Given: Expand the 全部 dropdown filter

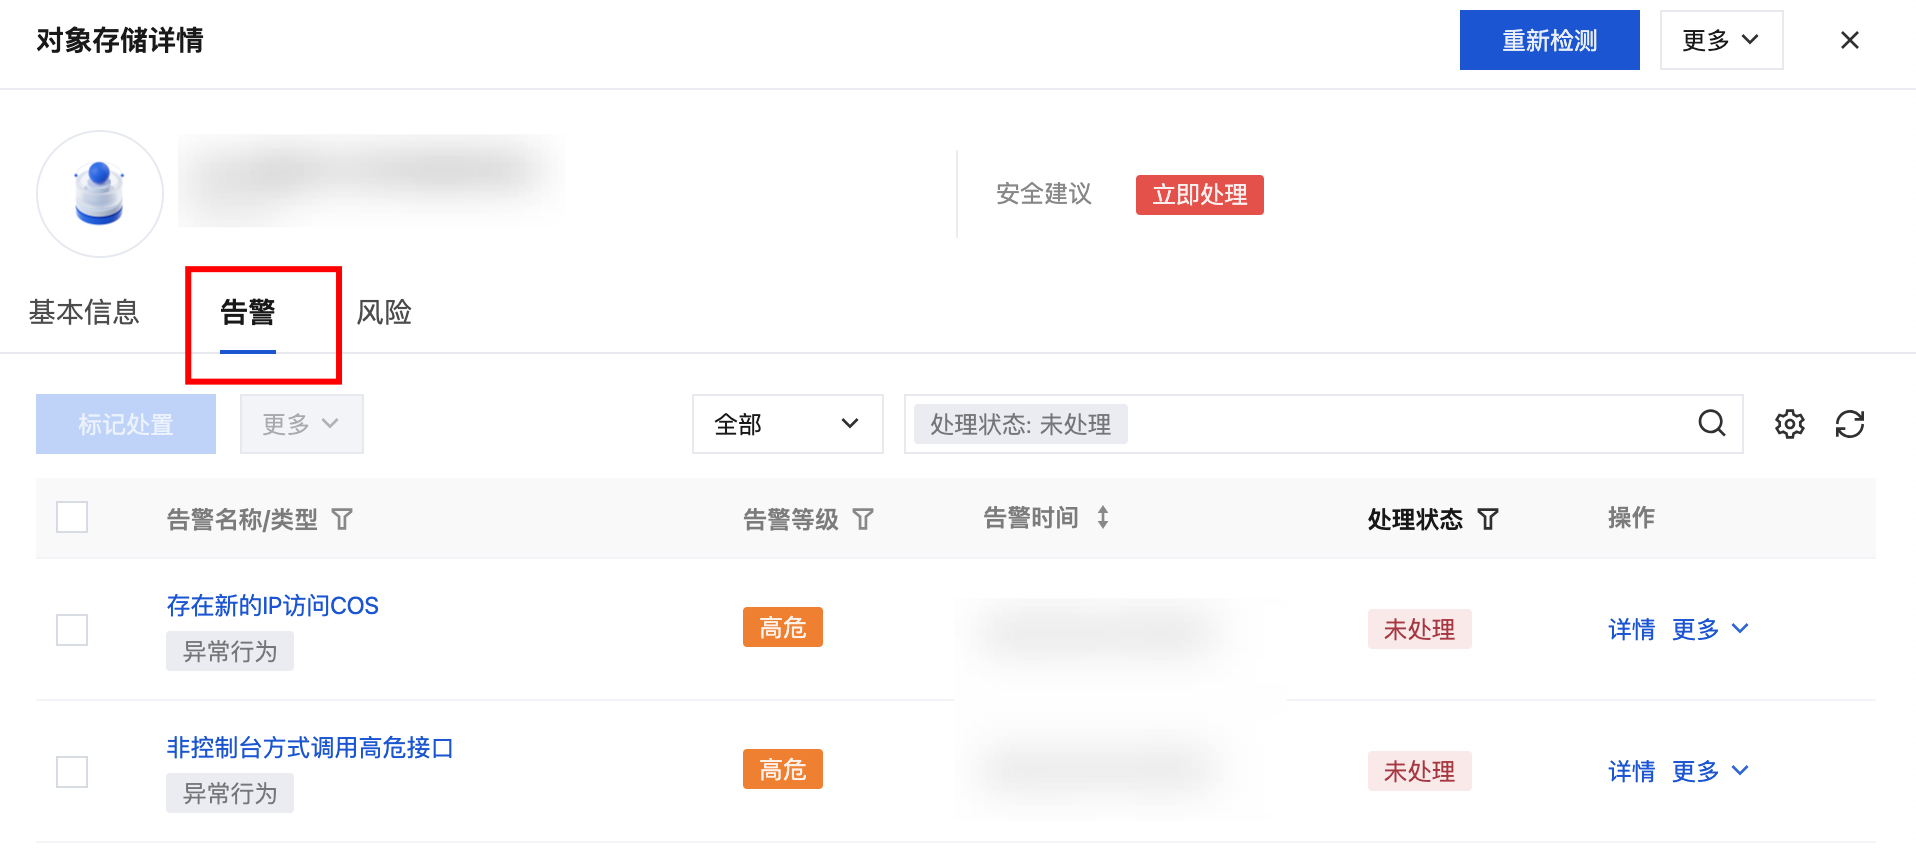Looking at the screenshot, I should click(787, 424).
